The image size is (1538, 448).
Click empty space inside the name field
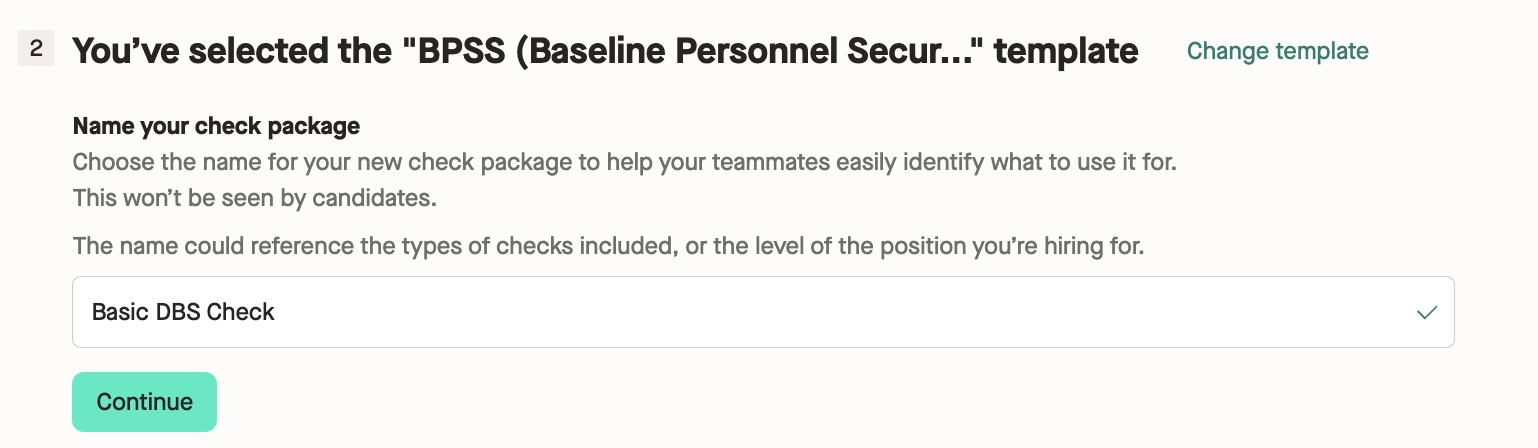(800, 312)
